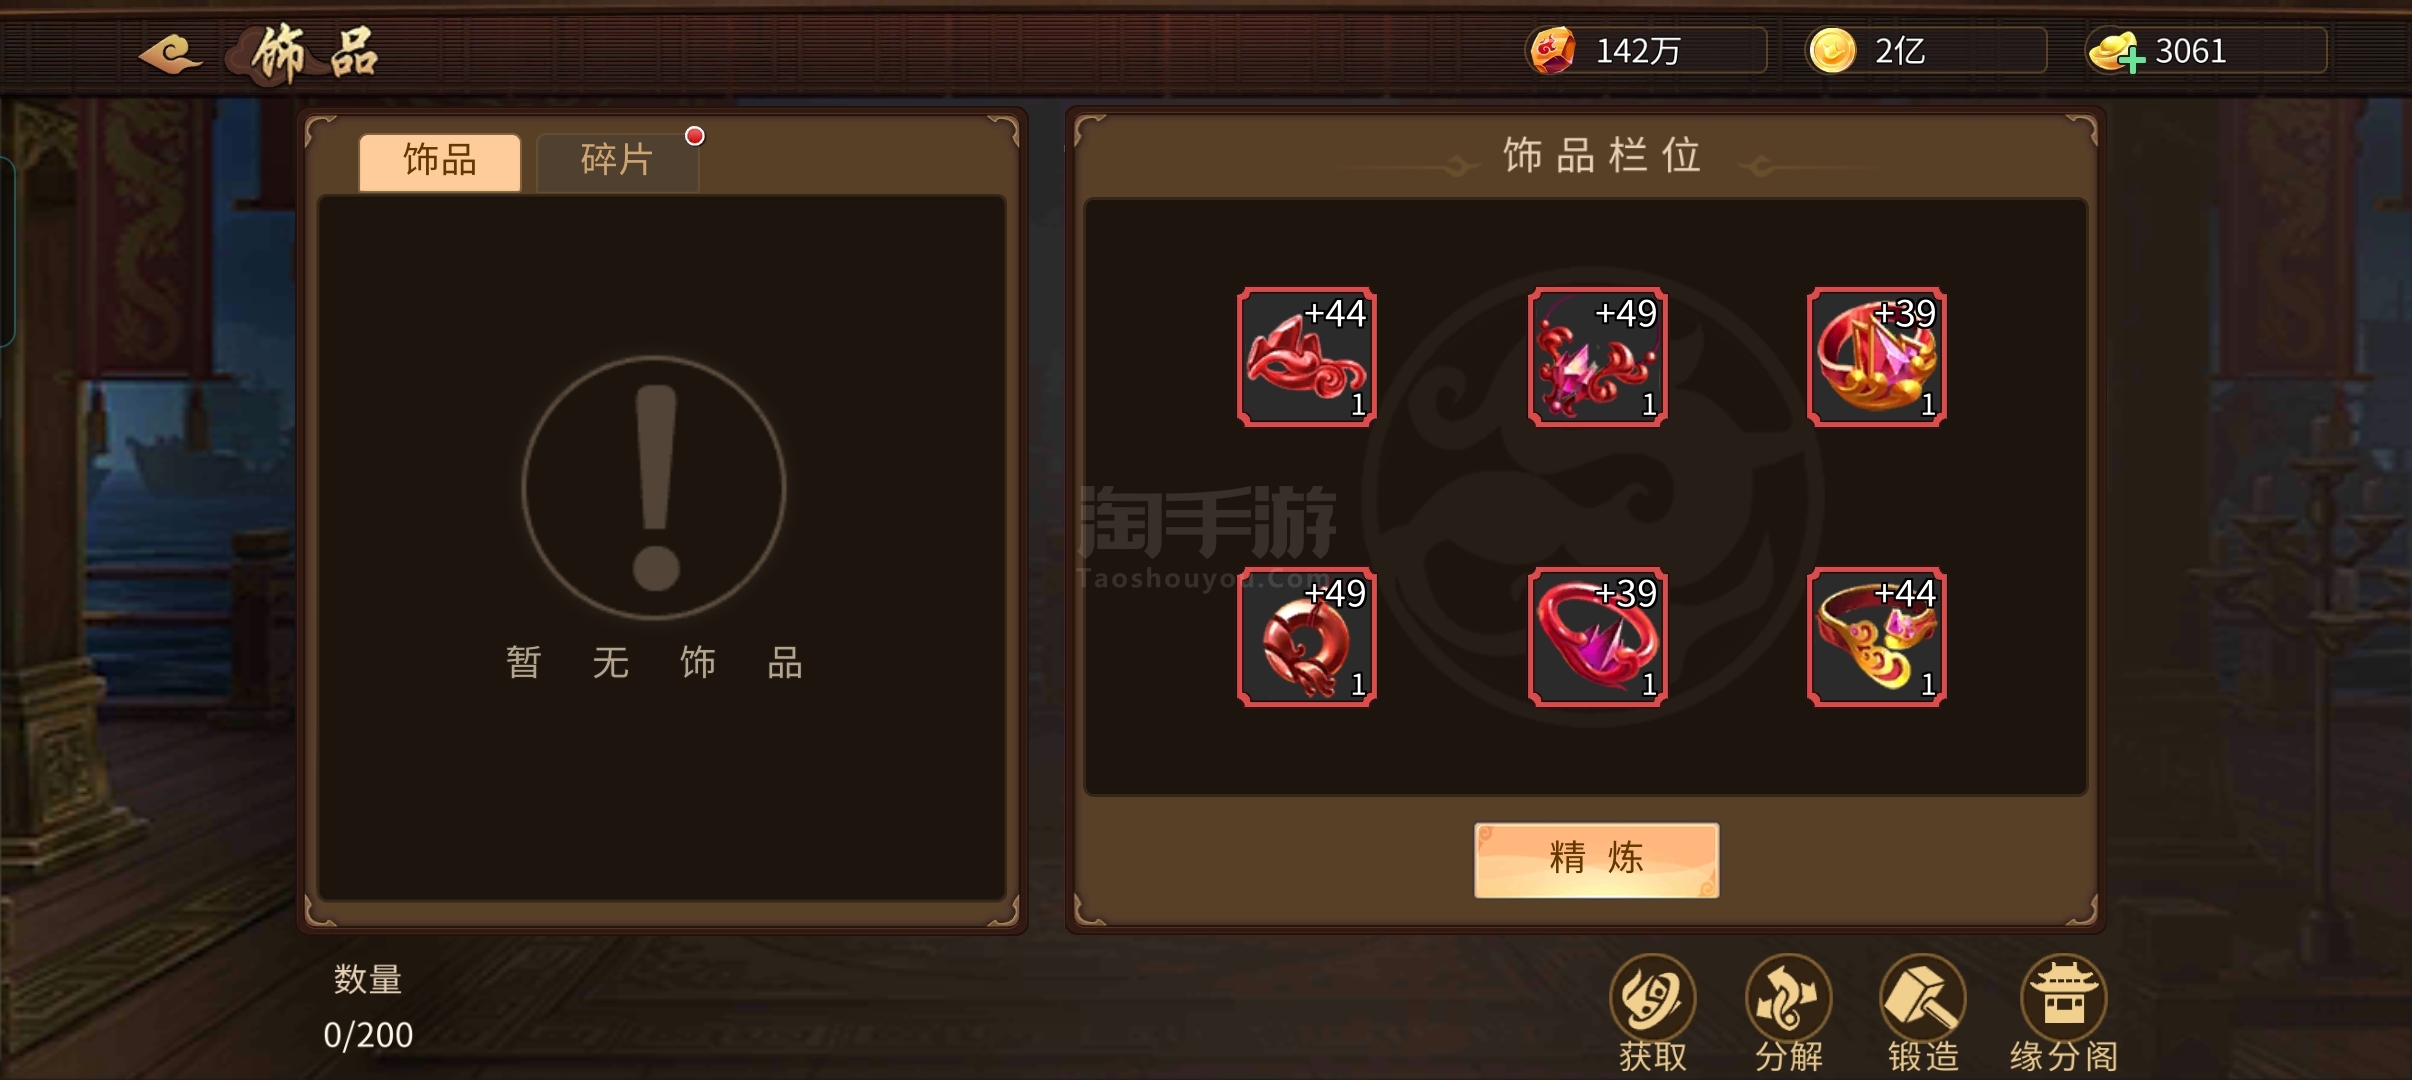Viewport: 2412px width, 1080px height.
Task: Click the 饰品栏位 panel header
Action: (1601, 156)
